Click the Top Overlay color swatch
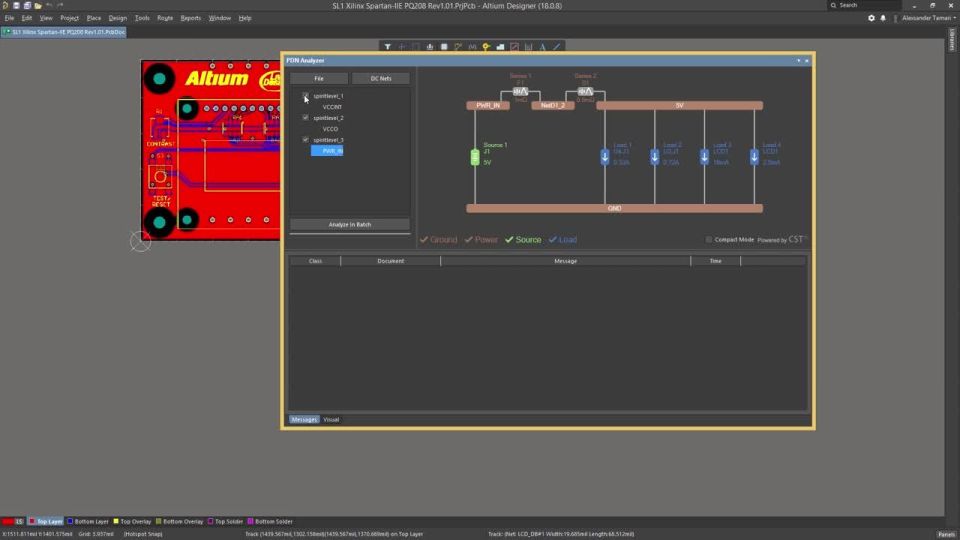 point(116,522)
